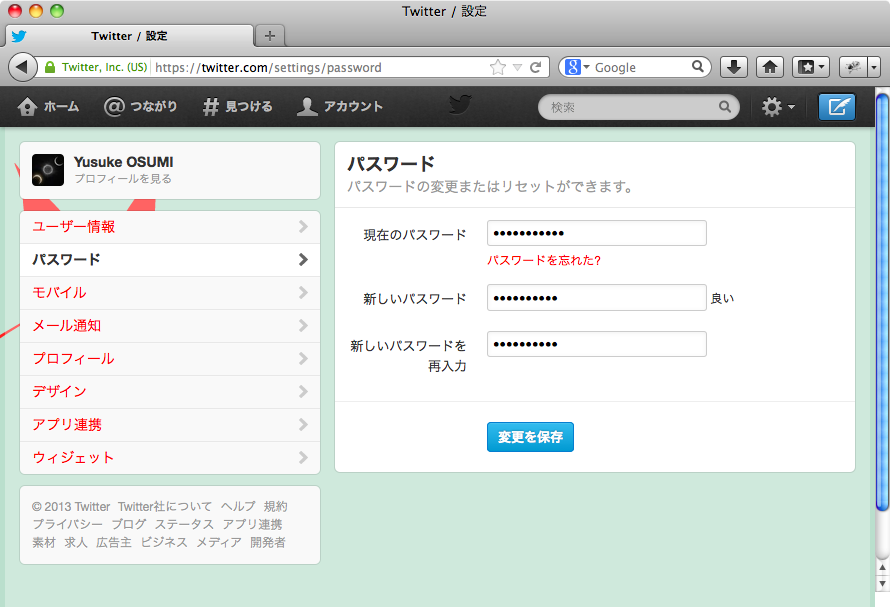
Task: Click chevron on デザイン row
Action: tap(303, 391)
